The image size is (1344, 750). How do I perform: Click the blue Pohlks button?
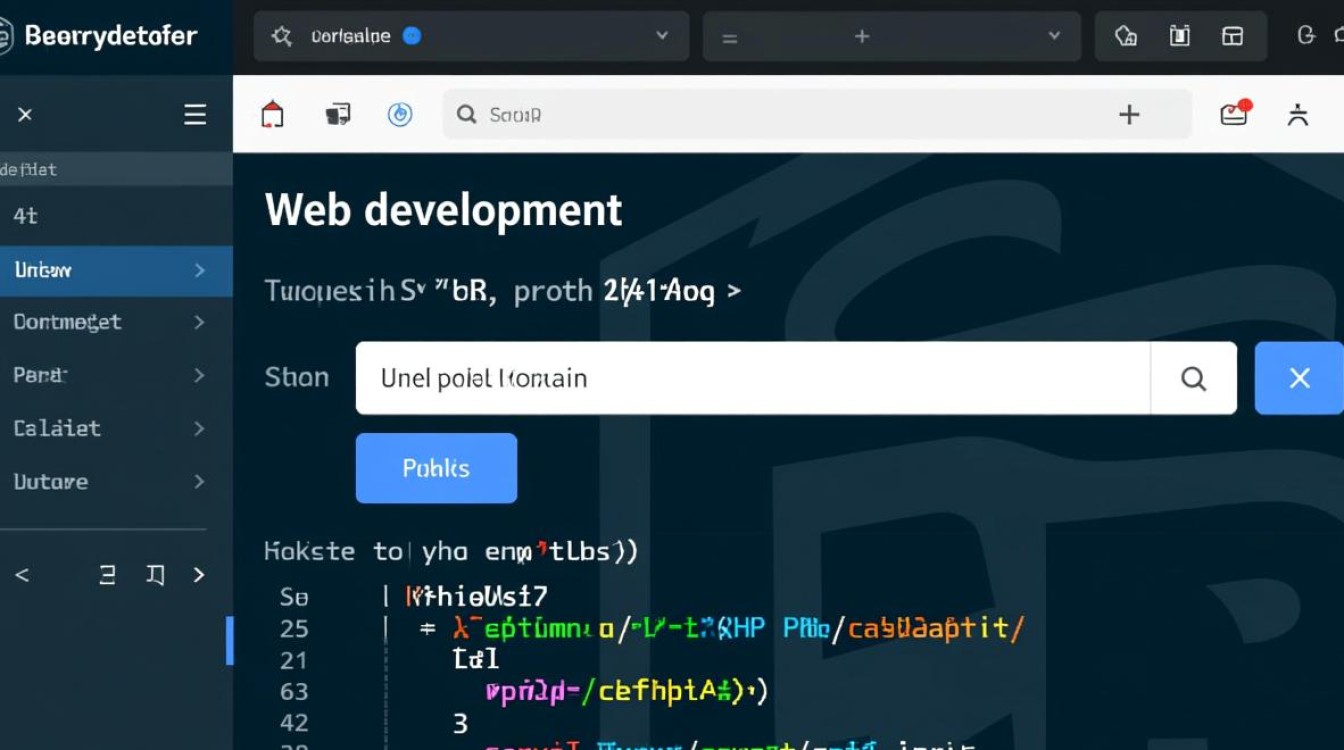(436, 468)
